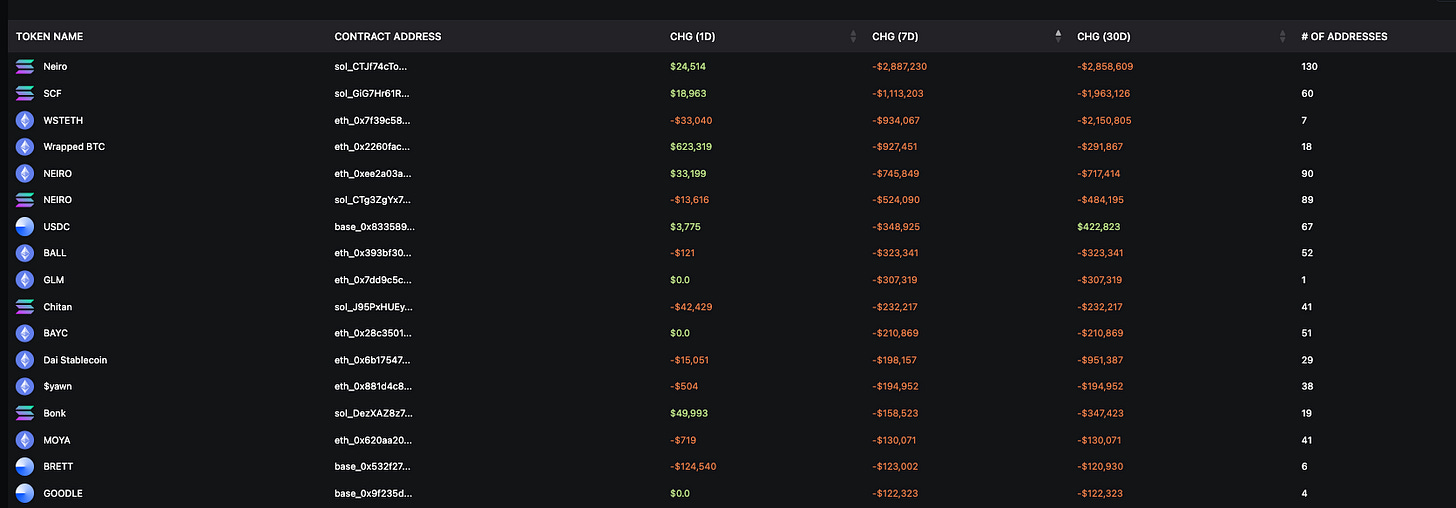Click the Ethereum icon beside MOYA
Image resolution: width=1456 pixels, height=508 pixels.
tap(25, 440)
